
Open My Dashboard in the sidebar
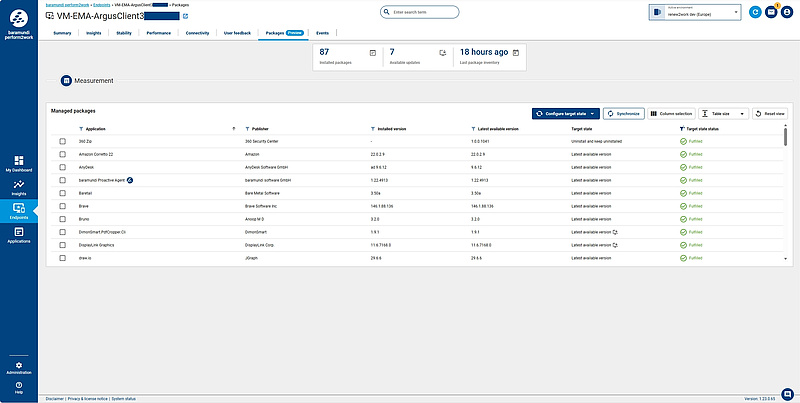point(19,163)
